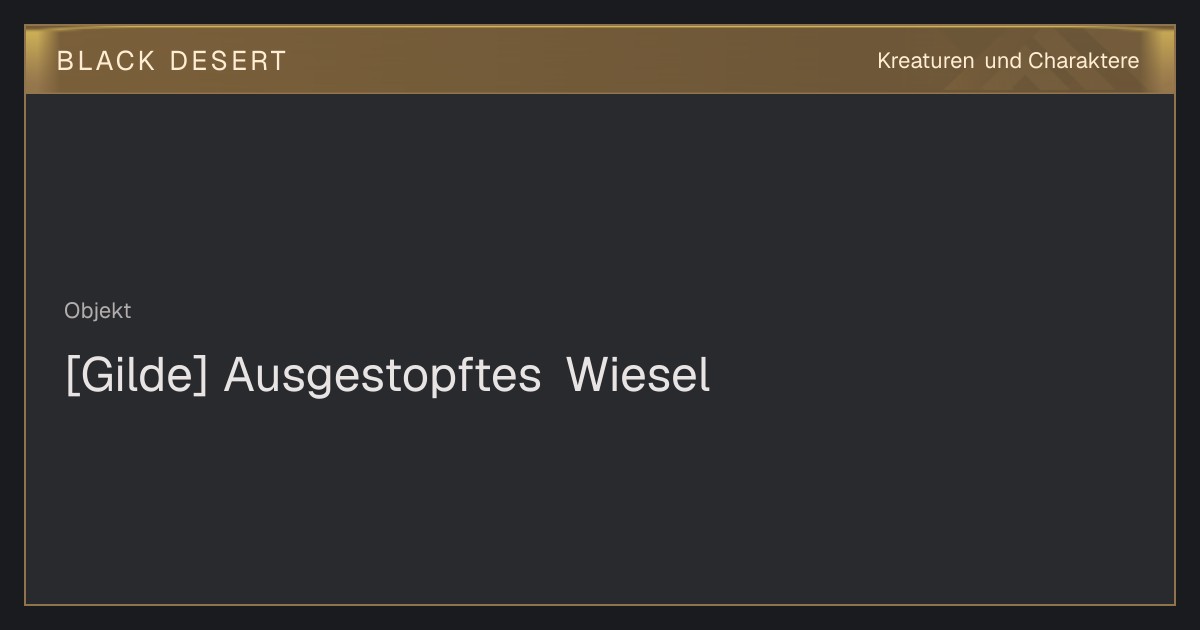Image resolution: width=1200 pixels, height=630 pixels.
Task: Select the Objekt type label
Action: point(98,311)
